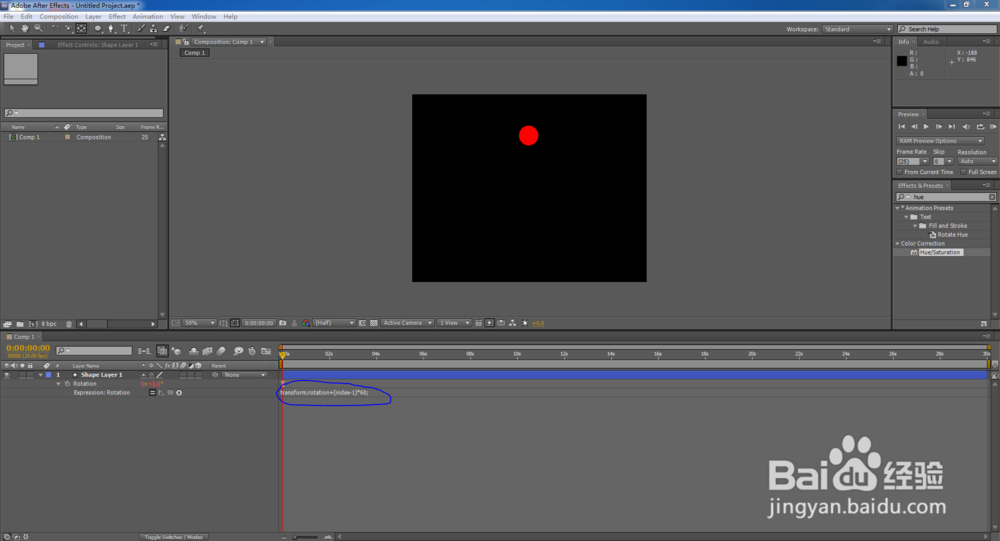Viewport: 1000px width, 541px height.
Task: Click the Interpret Footage icon in Project panel
Action: [7, 324]
